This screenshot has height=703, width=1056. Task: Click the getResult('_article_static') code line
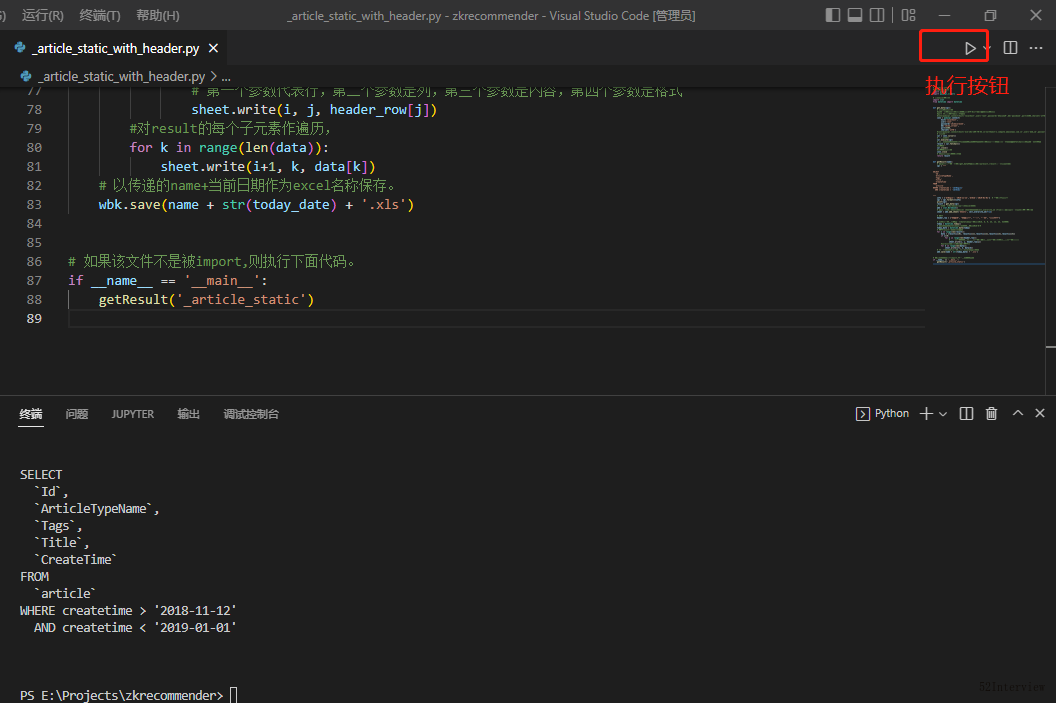pos(206,300)
